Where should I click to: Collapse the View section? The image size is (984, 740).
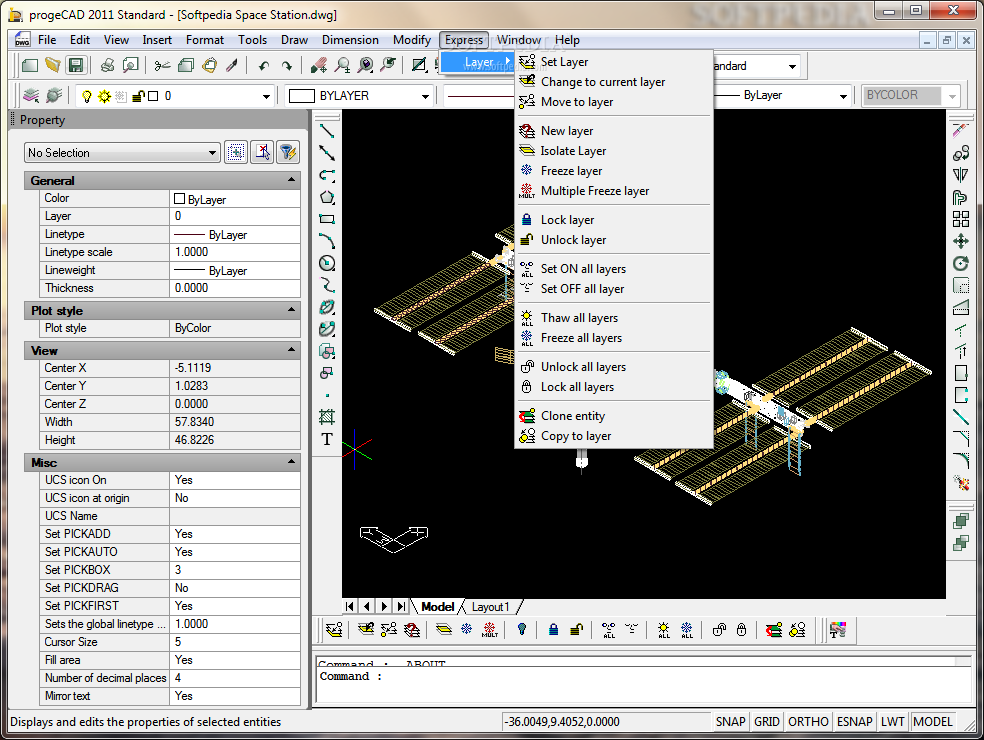point(292,350)
